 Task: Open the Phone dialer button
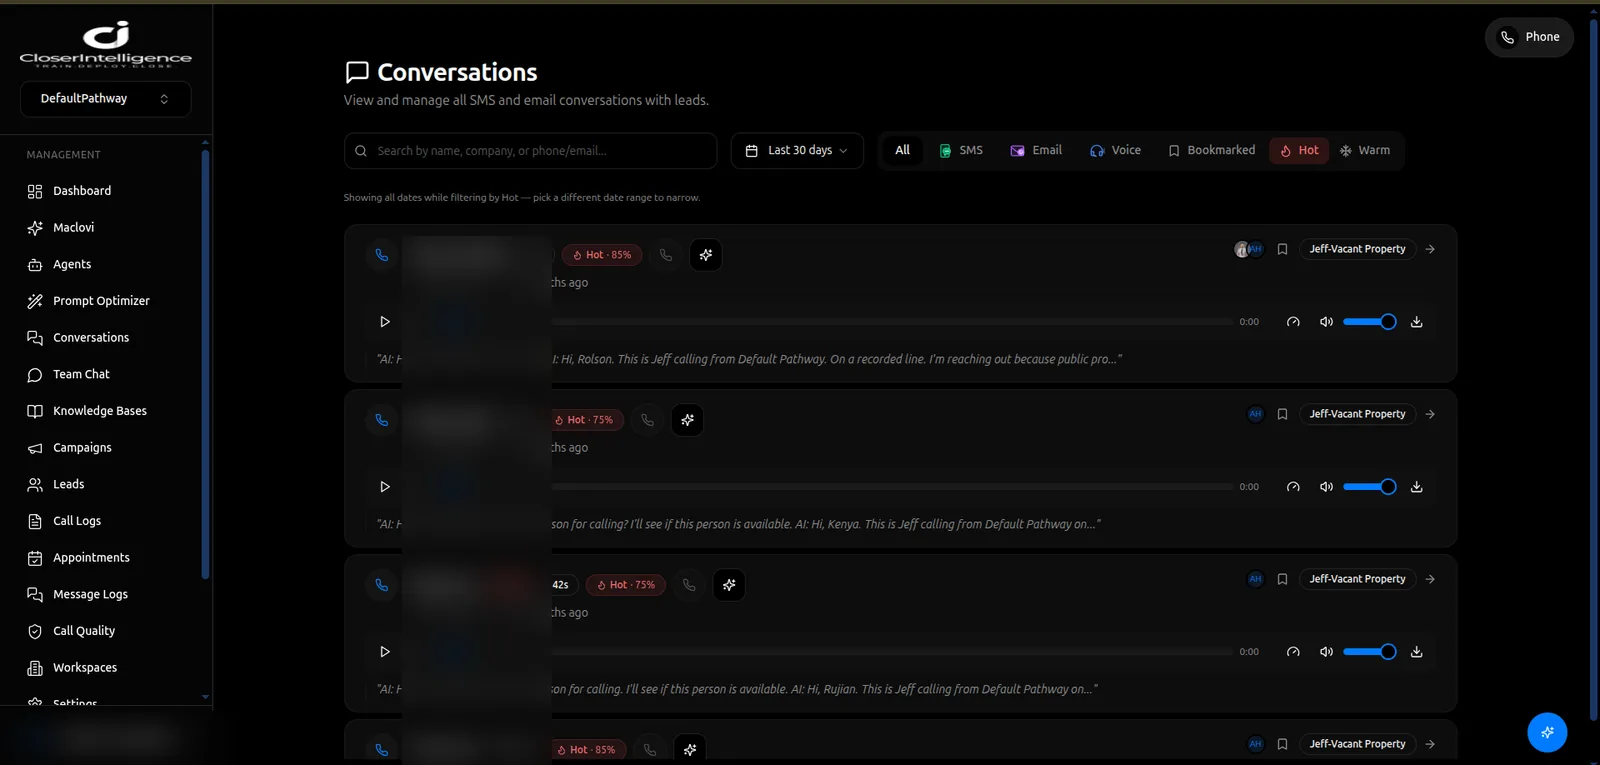pyautogui.click(x=1529, y=37)
